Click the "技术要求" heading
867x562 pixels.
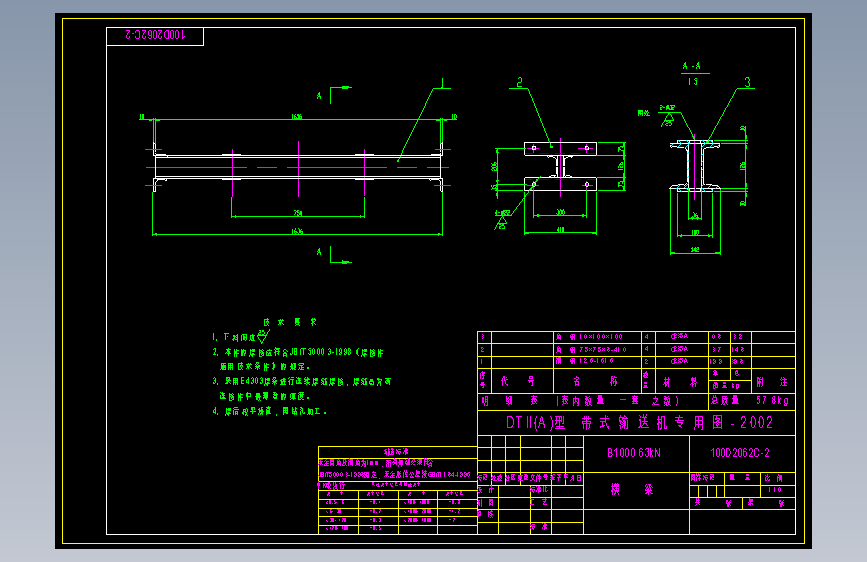pos(290,322)
